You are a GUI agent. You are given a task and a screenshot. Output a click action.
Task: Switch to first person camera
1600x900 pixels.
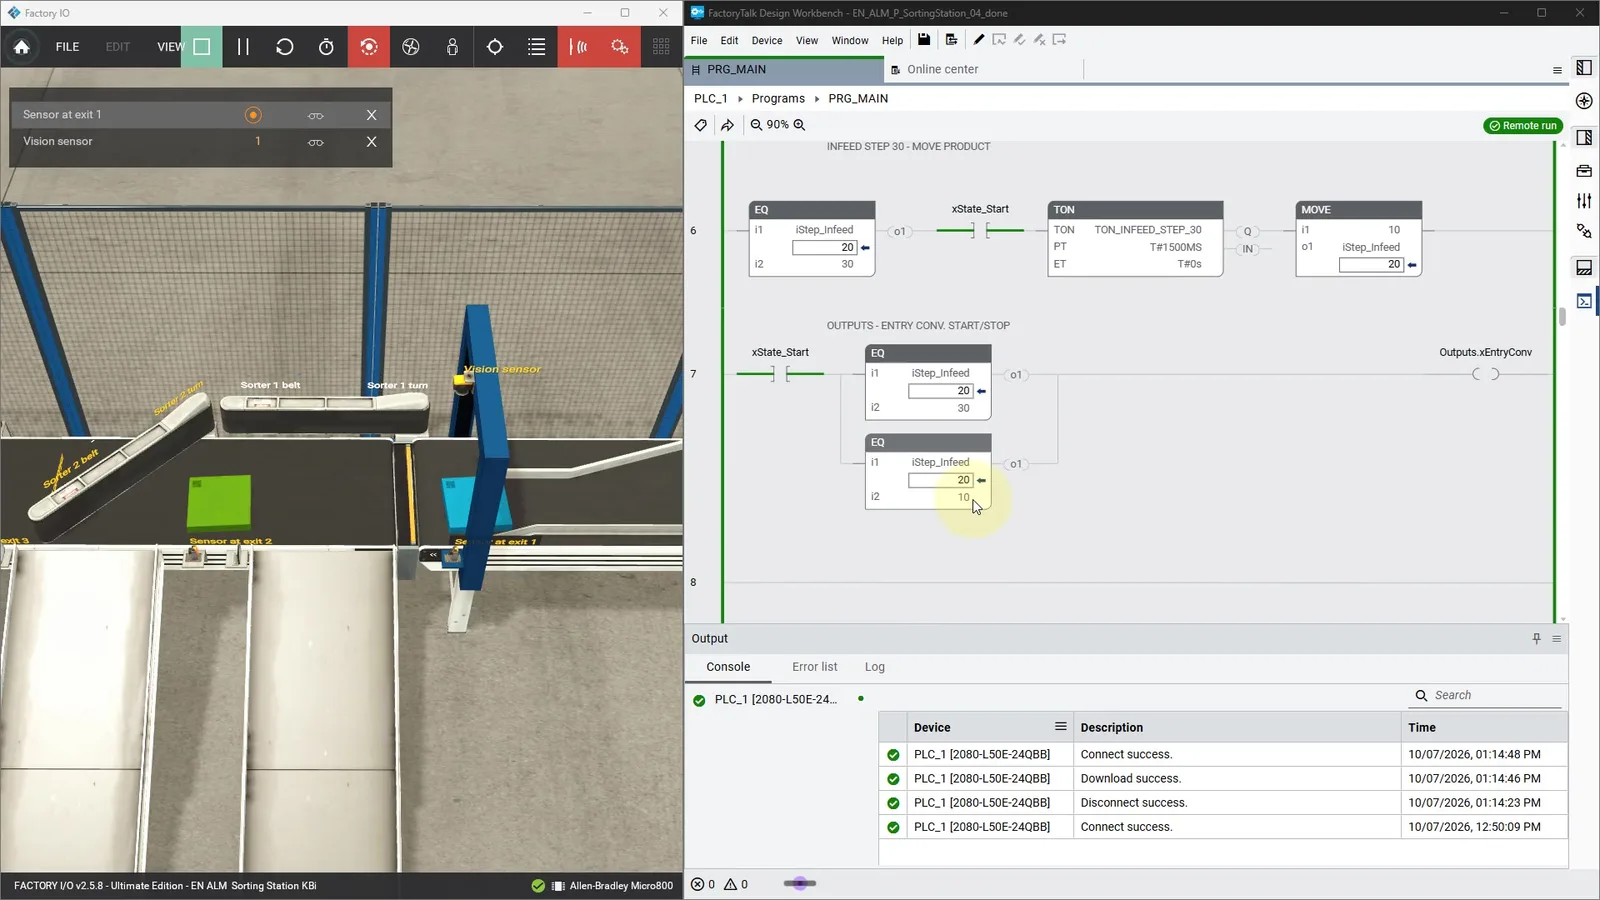(453, 47)
